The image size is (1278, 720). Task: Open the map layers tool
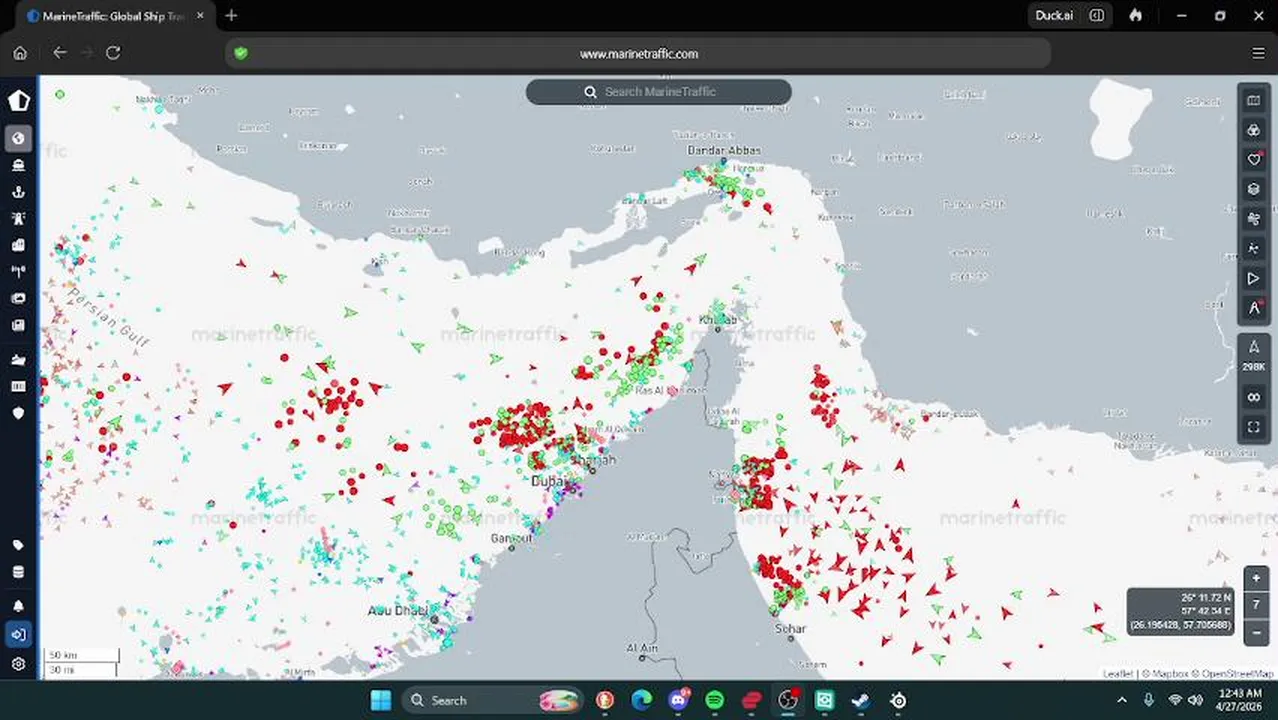[x=1254, y=189]
